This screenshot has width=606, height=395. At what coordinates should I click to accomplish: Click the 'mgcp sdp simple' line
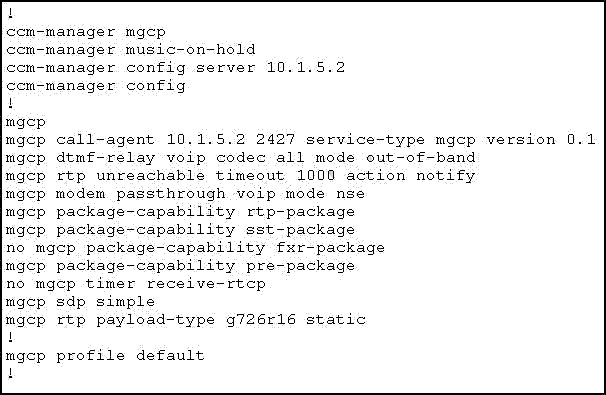tap(80, 302)
